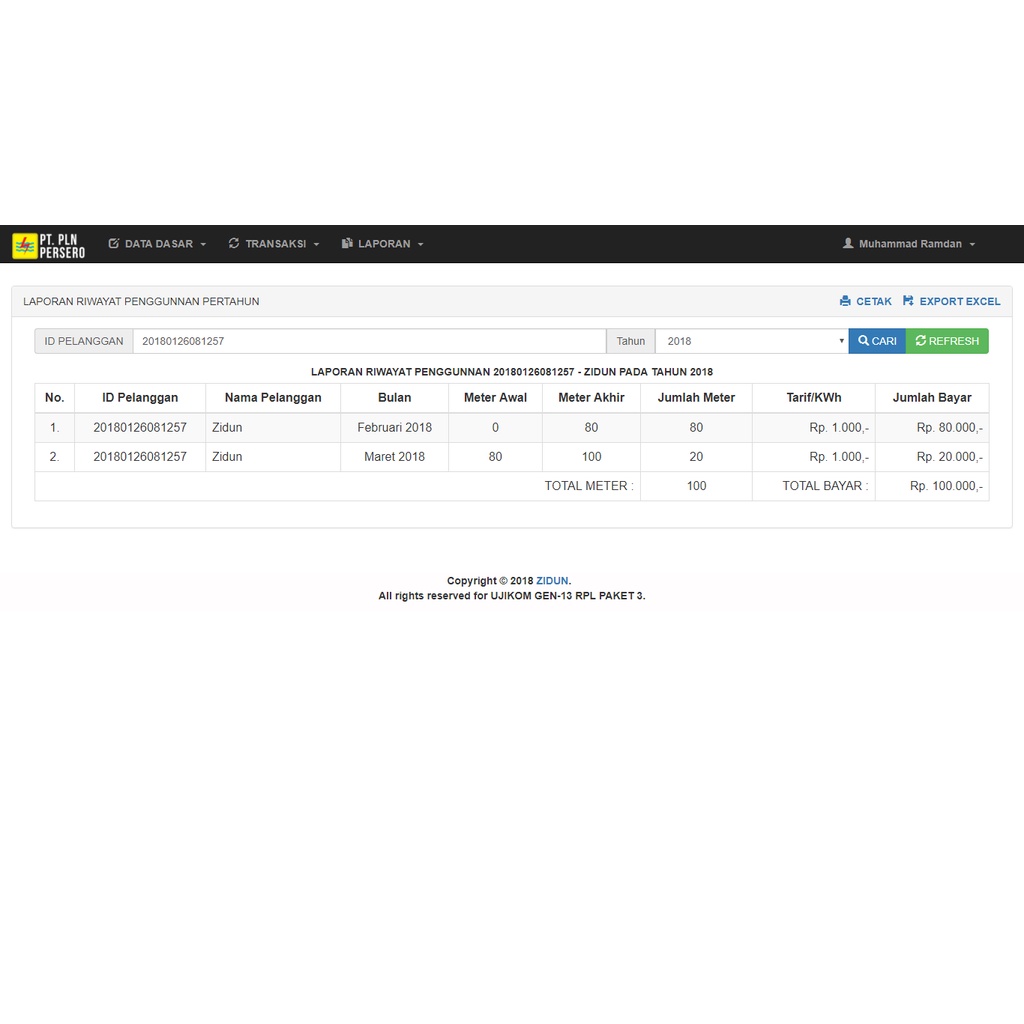
Task: Click the refresh icon in the green button
Action: click(x=921, y=341)
